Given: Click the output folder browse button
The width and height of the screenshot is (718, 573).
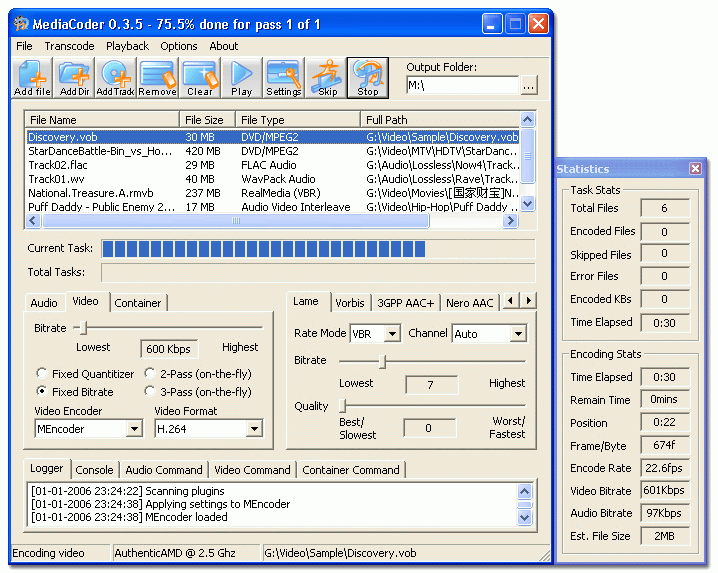Looking at the screenshot, I should (529, 86).
